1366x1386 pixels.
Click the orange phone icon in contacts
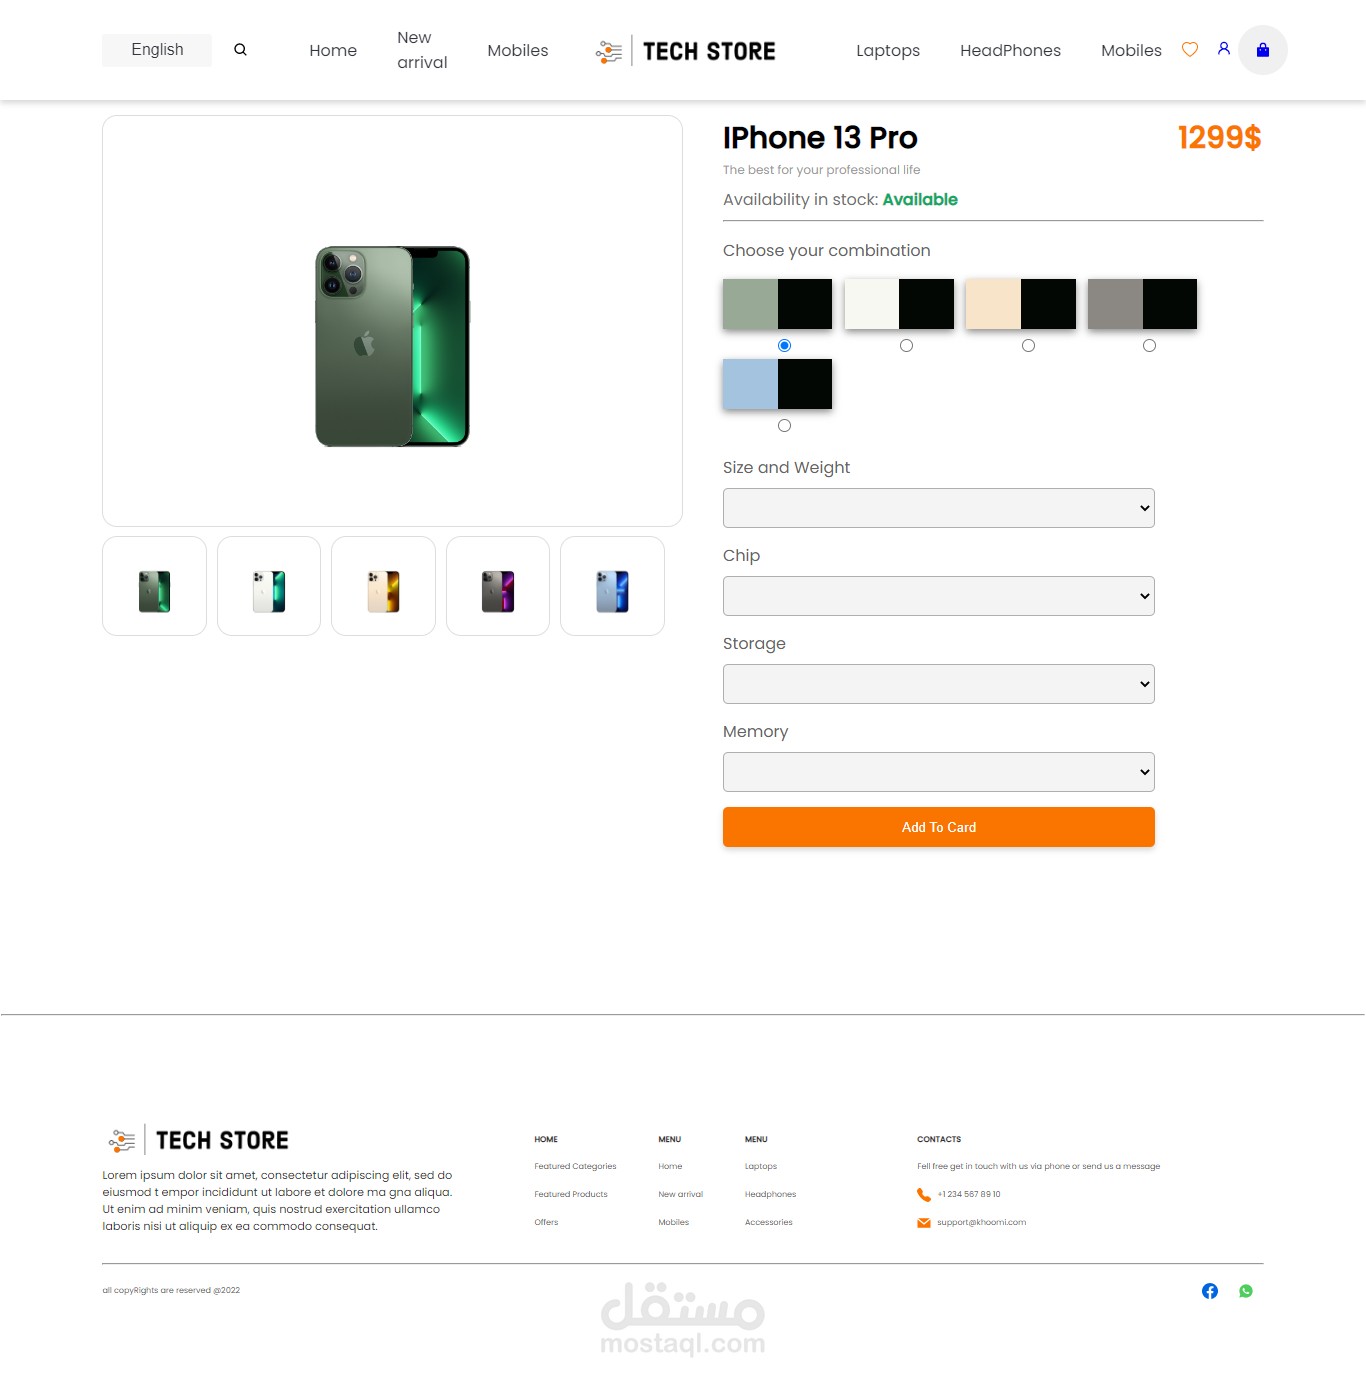tap(924, 1194)
